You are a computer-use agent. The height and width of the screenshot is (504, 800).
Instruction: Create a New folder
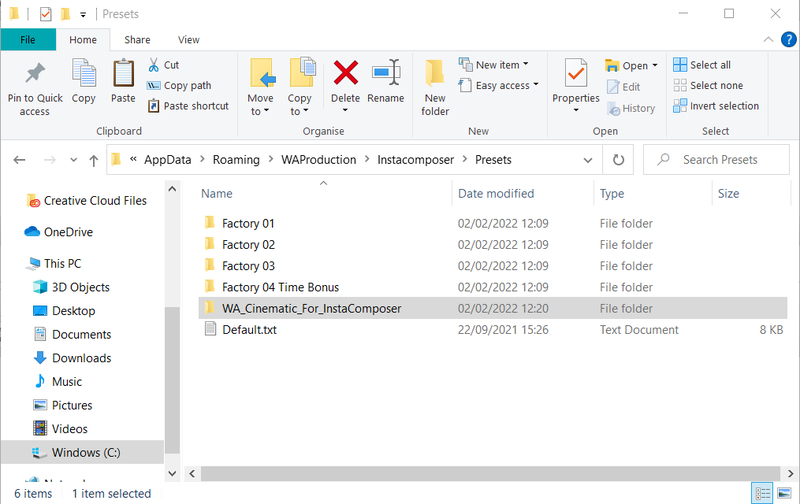(x=435, y=88)
